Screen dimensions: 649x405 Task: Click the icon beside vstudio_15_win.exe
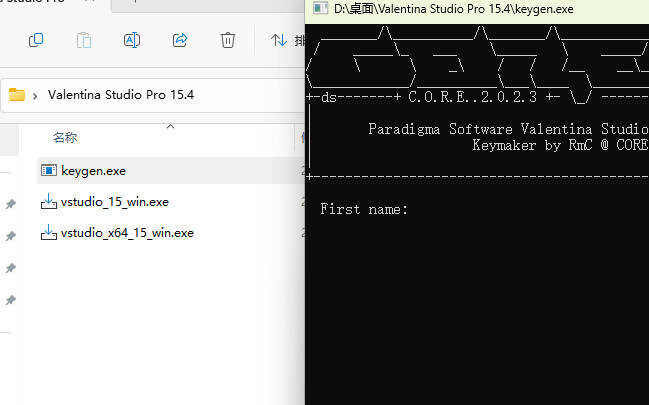click(x=48, y=202)
